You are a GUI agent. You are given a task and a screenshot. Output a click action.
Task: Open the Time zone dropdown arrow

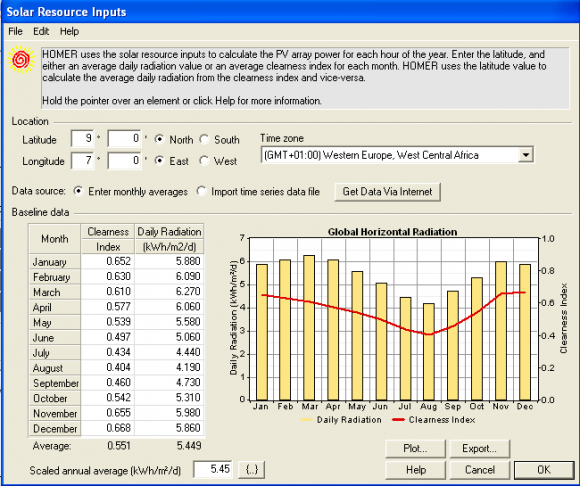(526, 155)
